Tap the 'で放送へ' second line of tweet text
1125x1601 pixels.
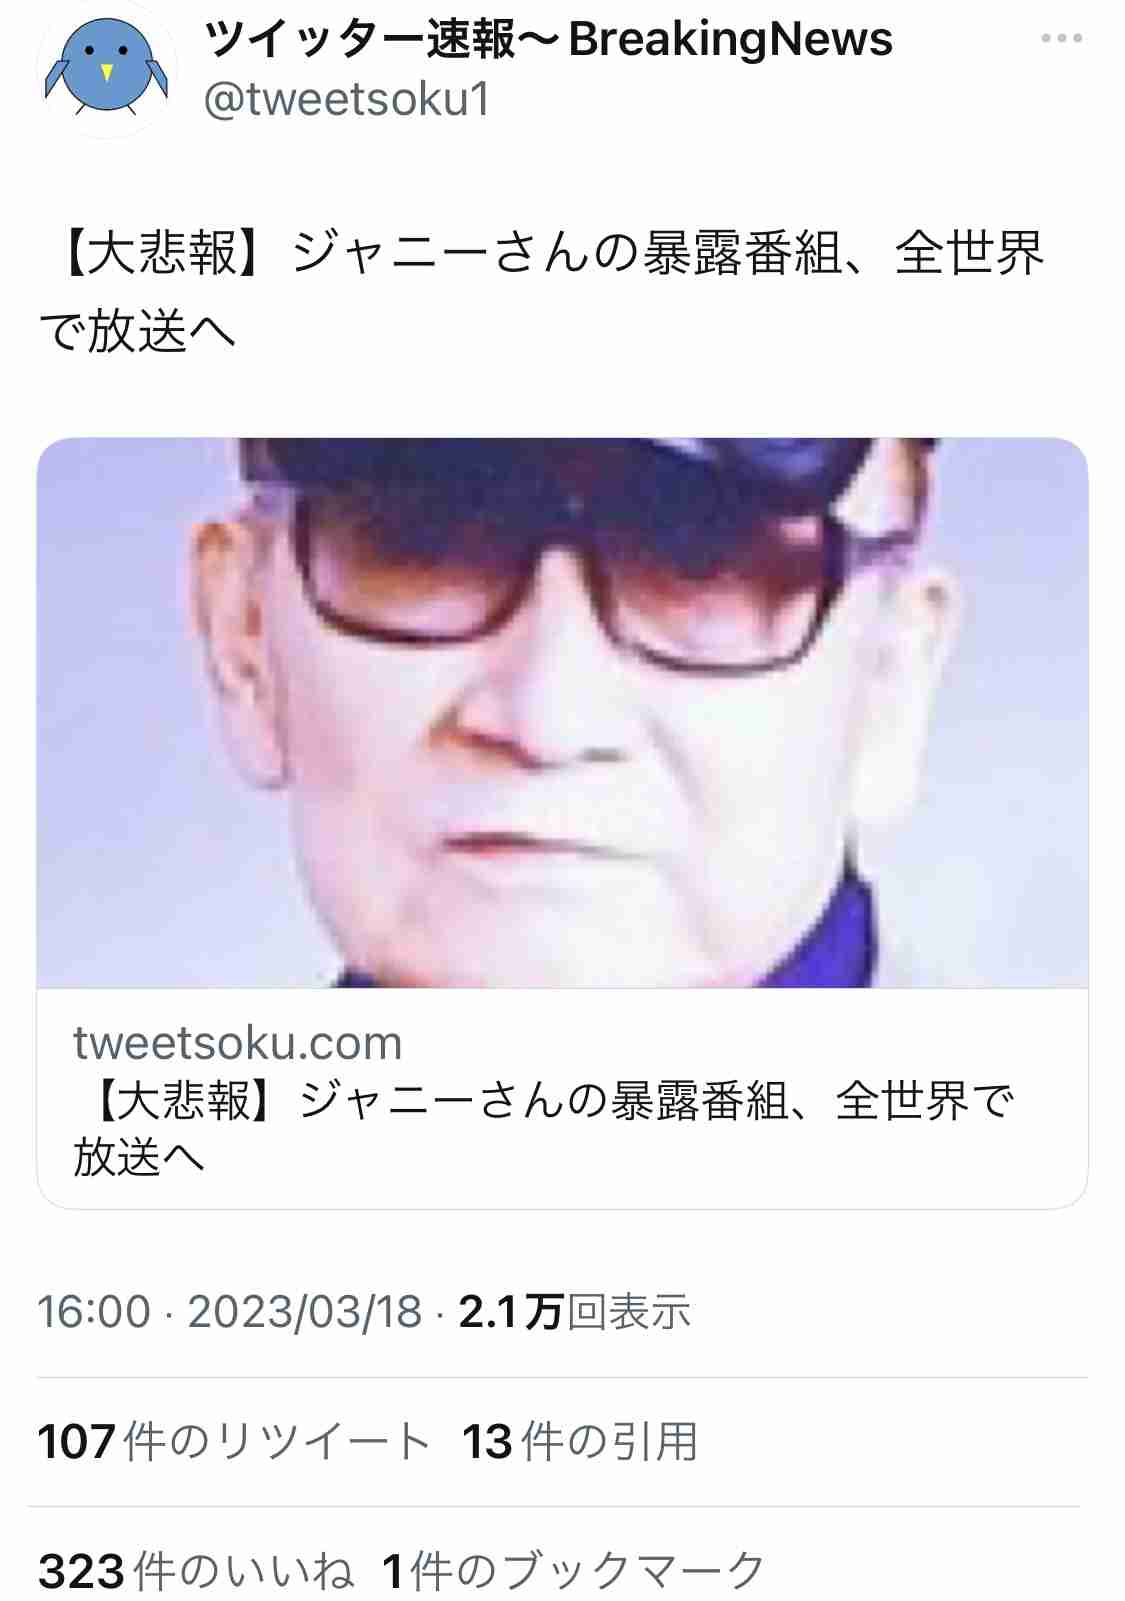tap(137, 331)
